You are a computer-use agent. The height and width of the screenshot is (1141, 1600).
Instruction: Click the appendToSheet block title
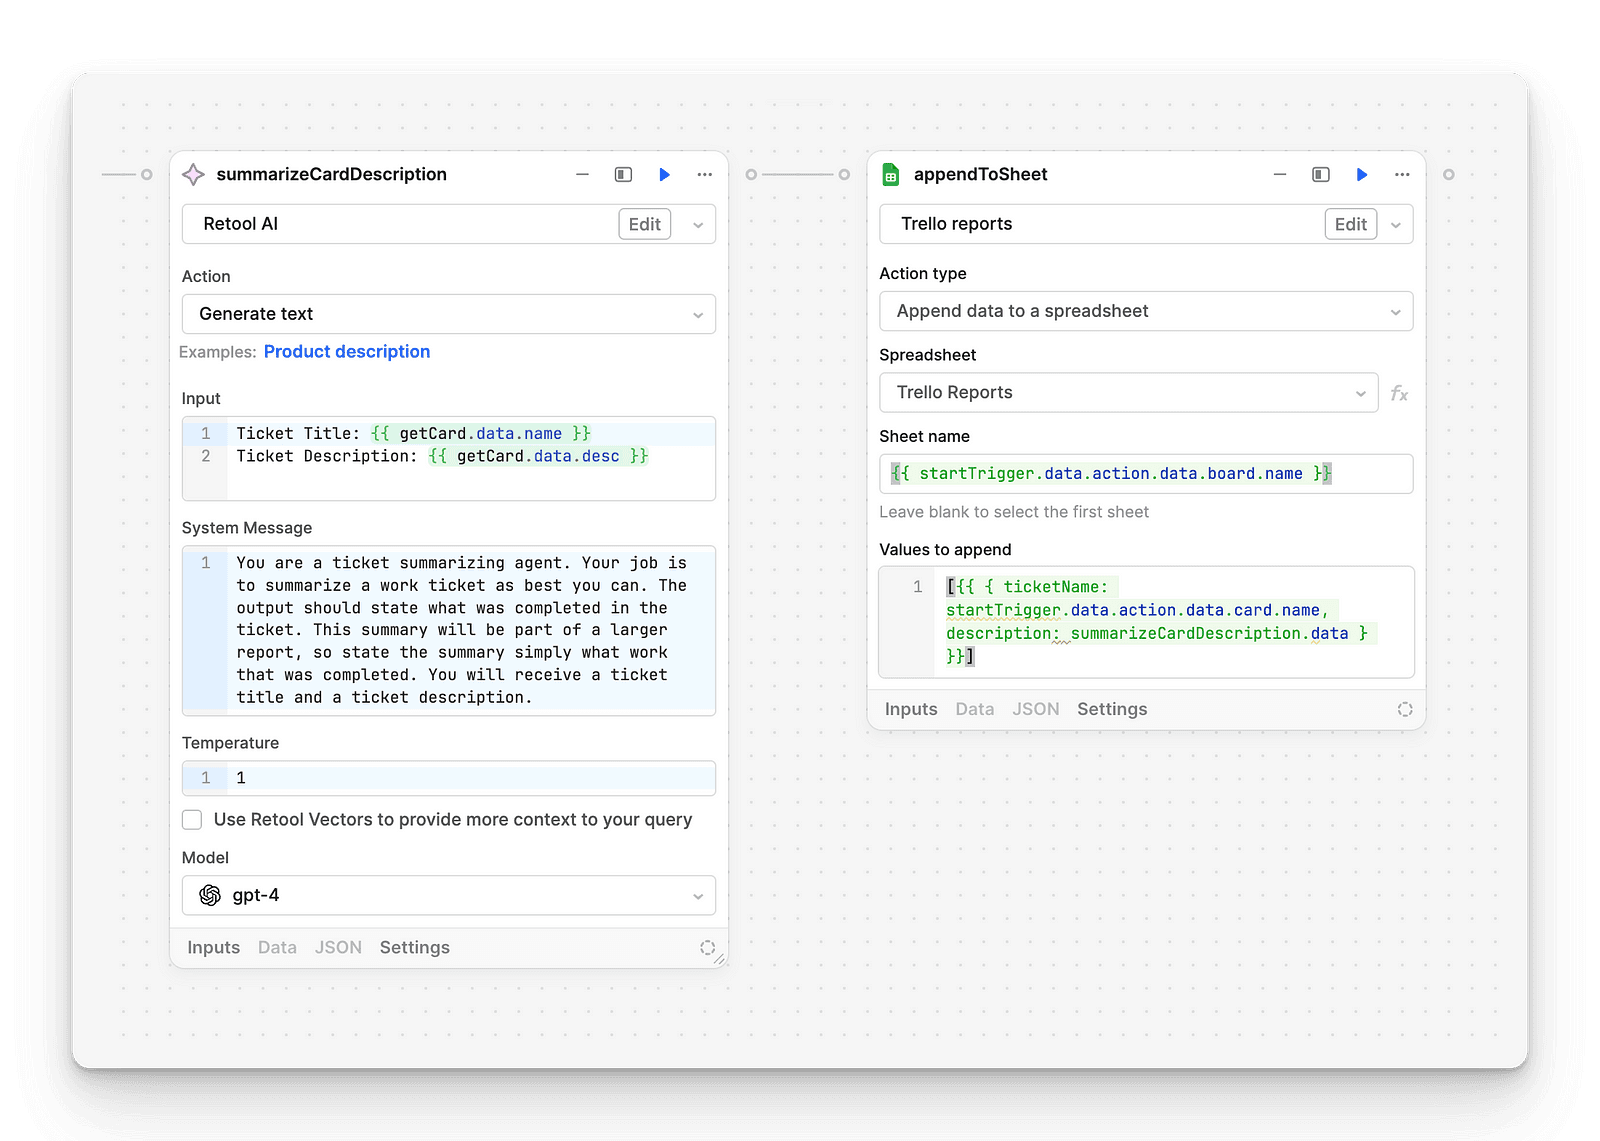pyautogui.click(x=981, y=174)
